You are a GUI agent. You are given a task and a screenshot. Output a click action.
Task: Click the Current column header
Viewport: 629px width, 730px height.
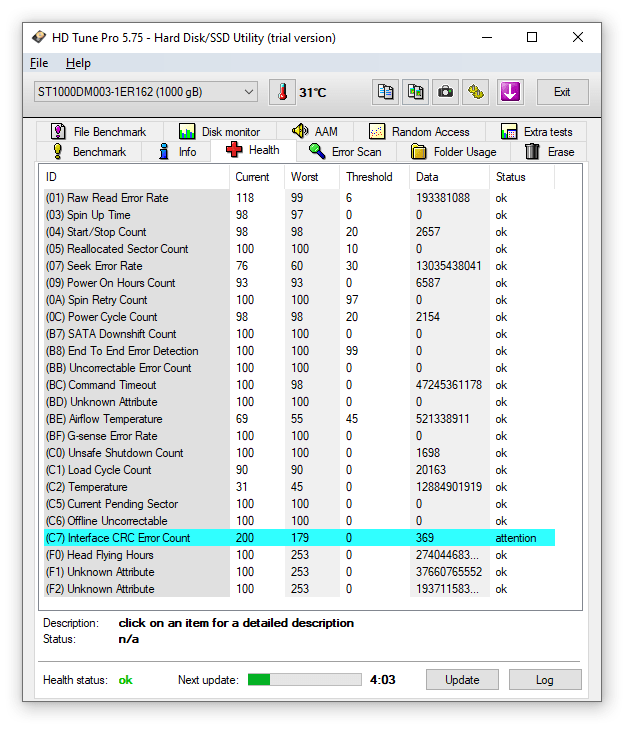[257, 177]
